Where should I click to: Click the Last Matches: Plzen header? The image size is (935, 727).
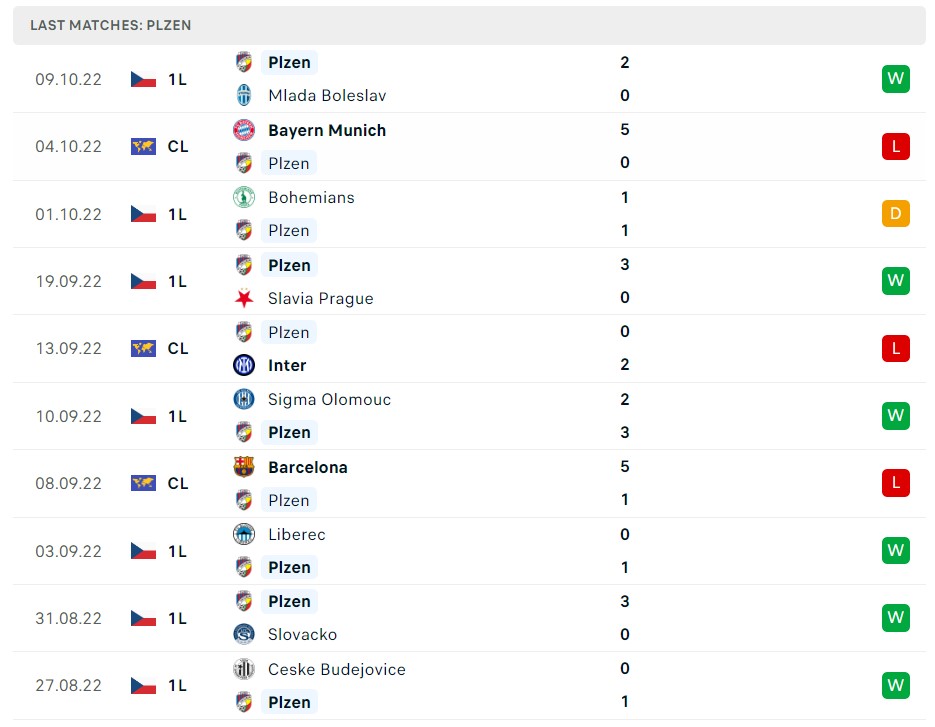tap(111, 25)
